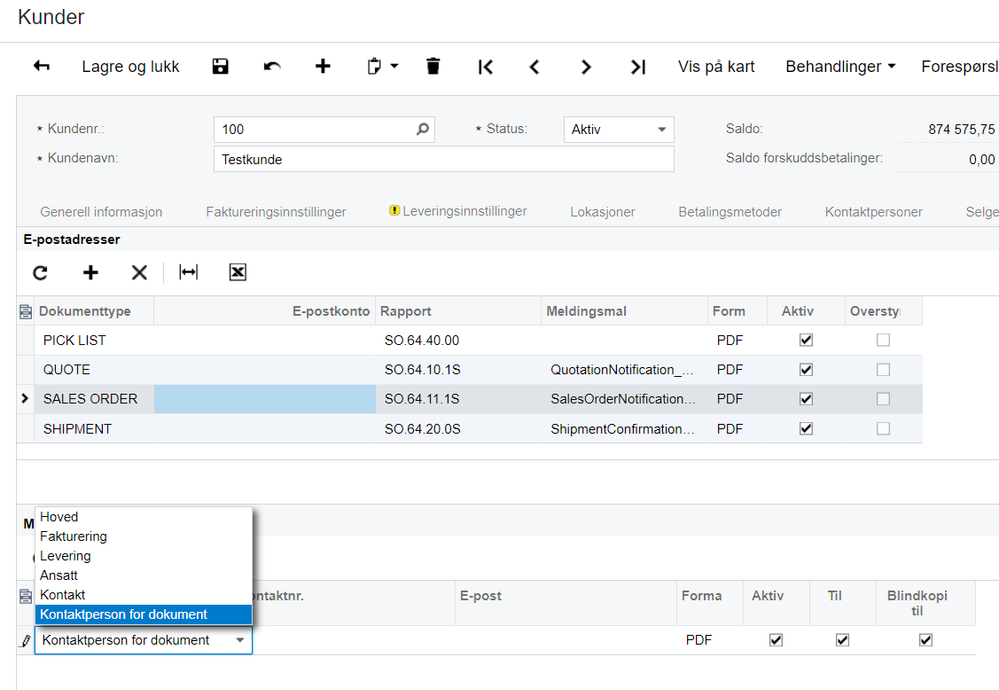
Task: Open the Kontaktpersoner tab
Action: click(x=873, y=212)
